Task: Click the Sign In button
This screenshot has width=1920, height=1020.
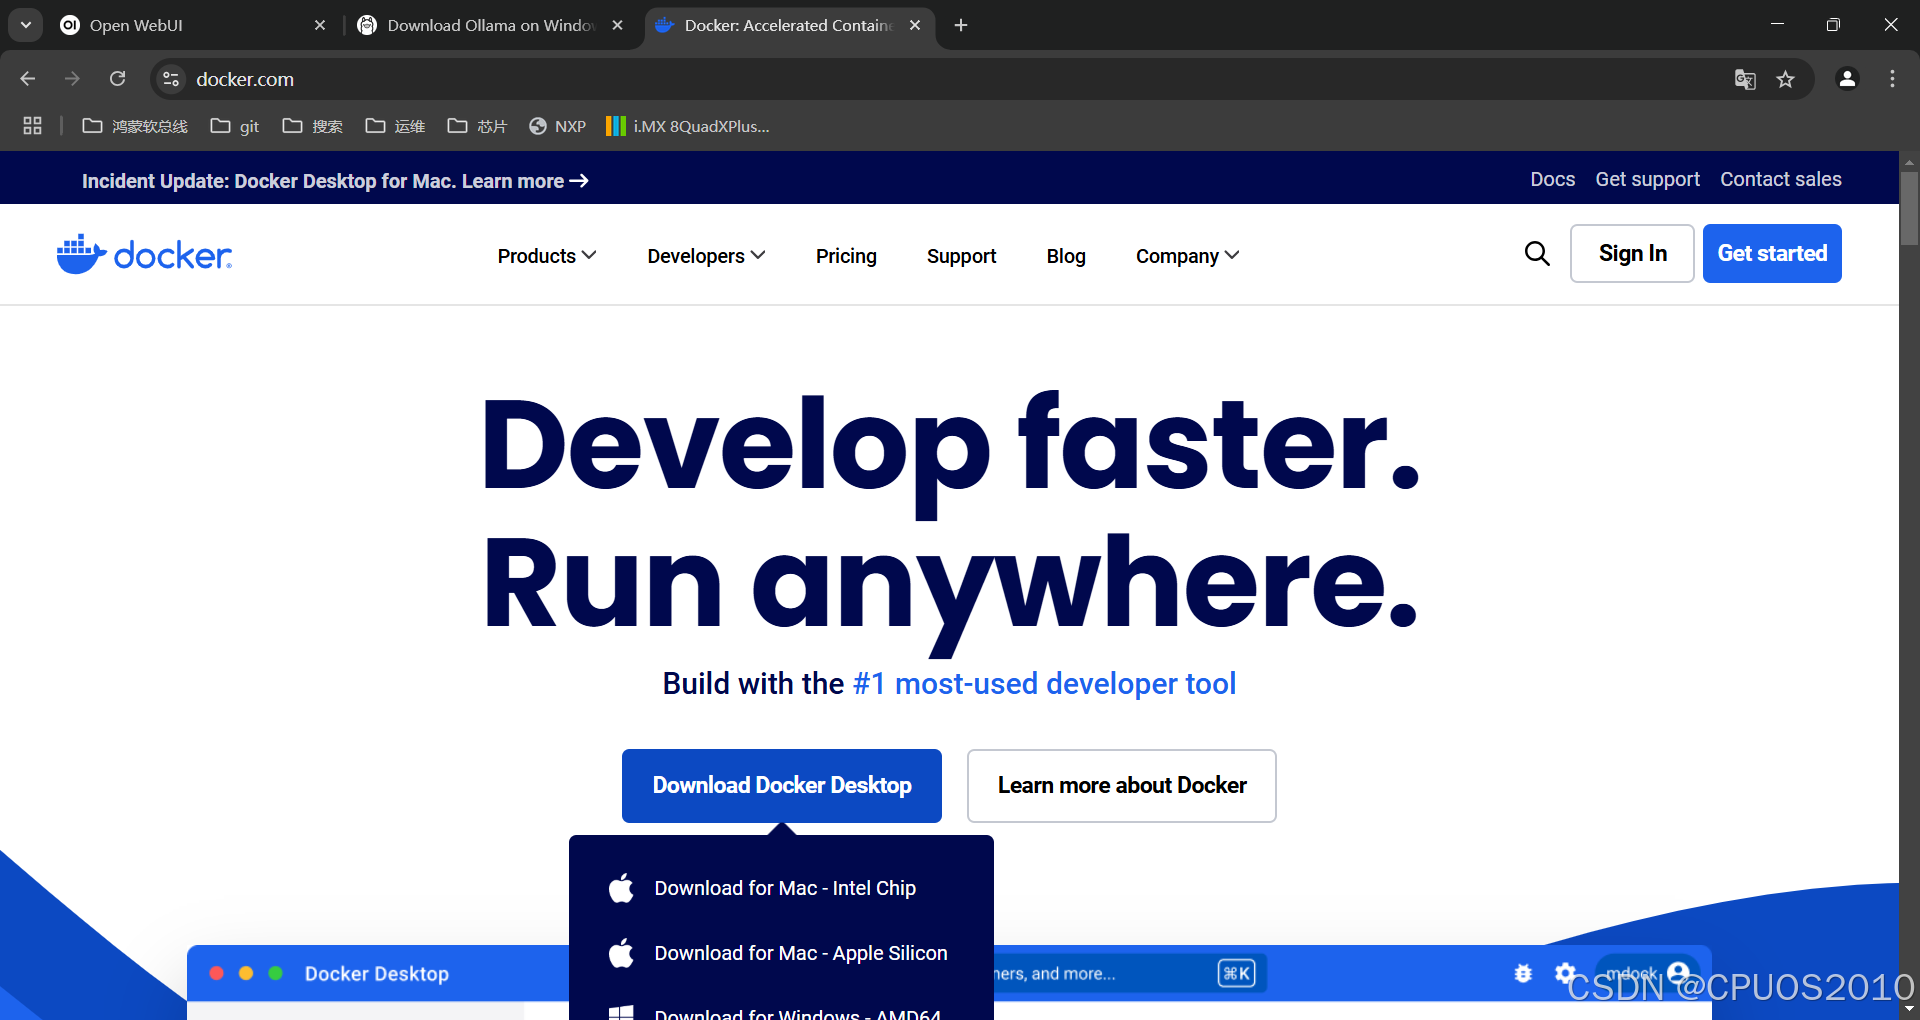Action: click(1632, 254)
